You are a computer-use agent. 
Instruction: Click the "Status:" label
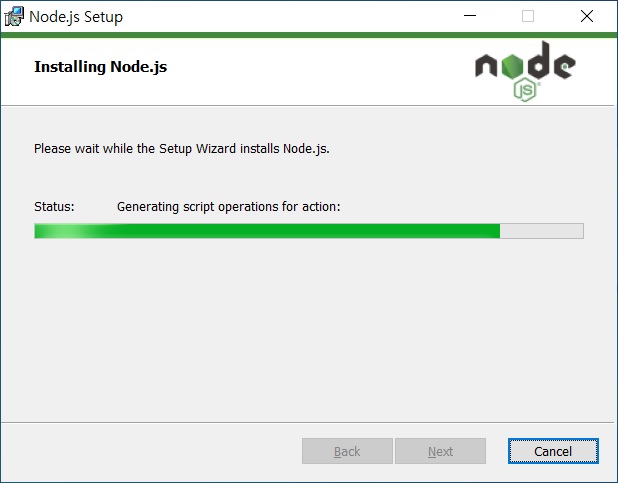(x=54, y=207)
